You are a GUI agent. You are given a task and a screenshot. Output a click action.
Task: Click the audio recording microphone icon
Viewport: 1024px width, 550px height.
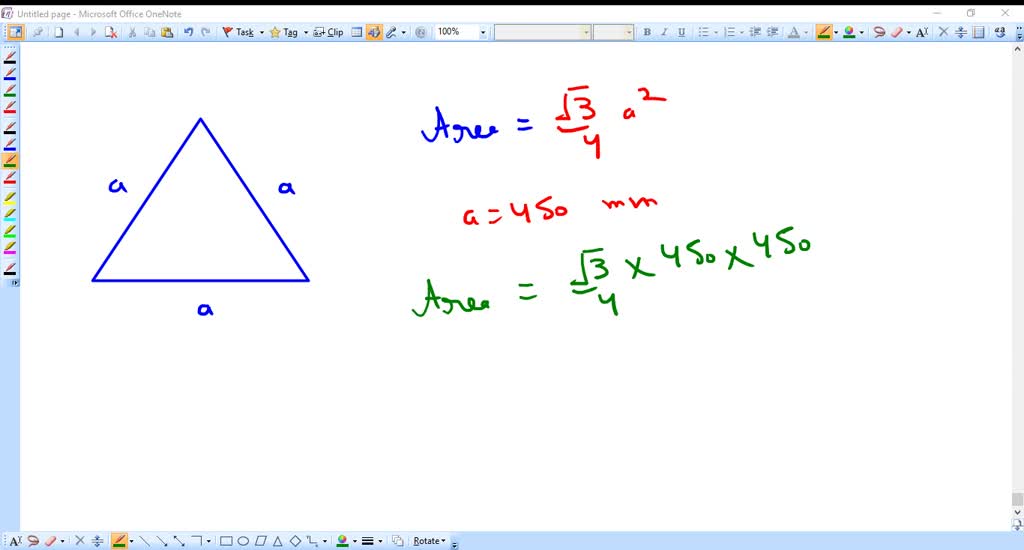pyautogui.click(x=391, y=32)
